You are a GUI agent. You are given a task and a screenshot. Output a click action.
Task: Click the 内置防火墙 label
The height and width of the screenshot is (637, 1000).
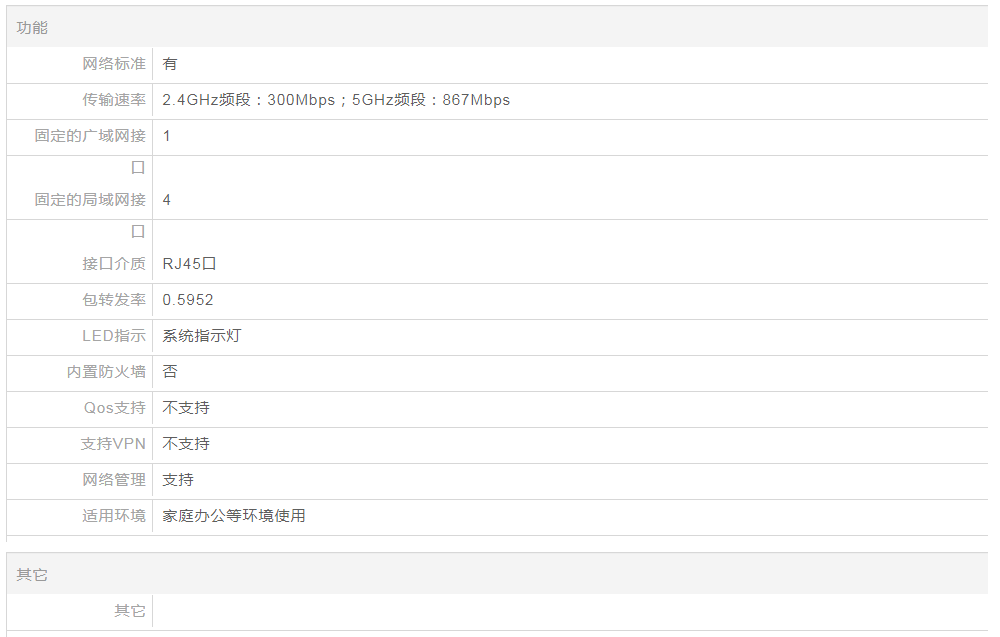point(106,372)
